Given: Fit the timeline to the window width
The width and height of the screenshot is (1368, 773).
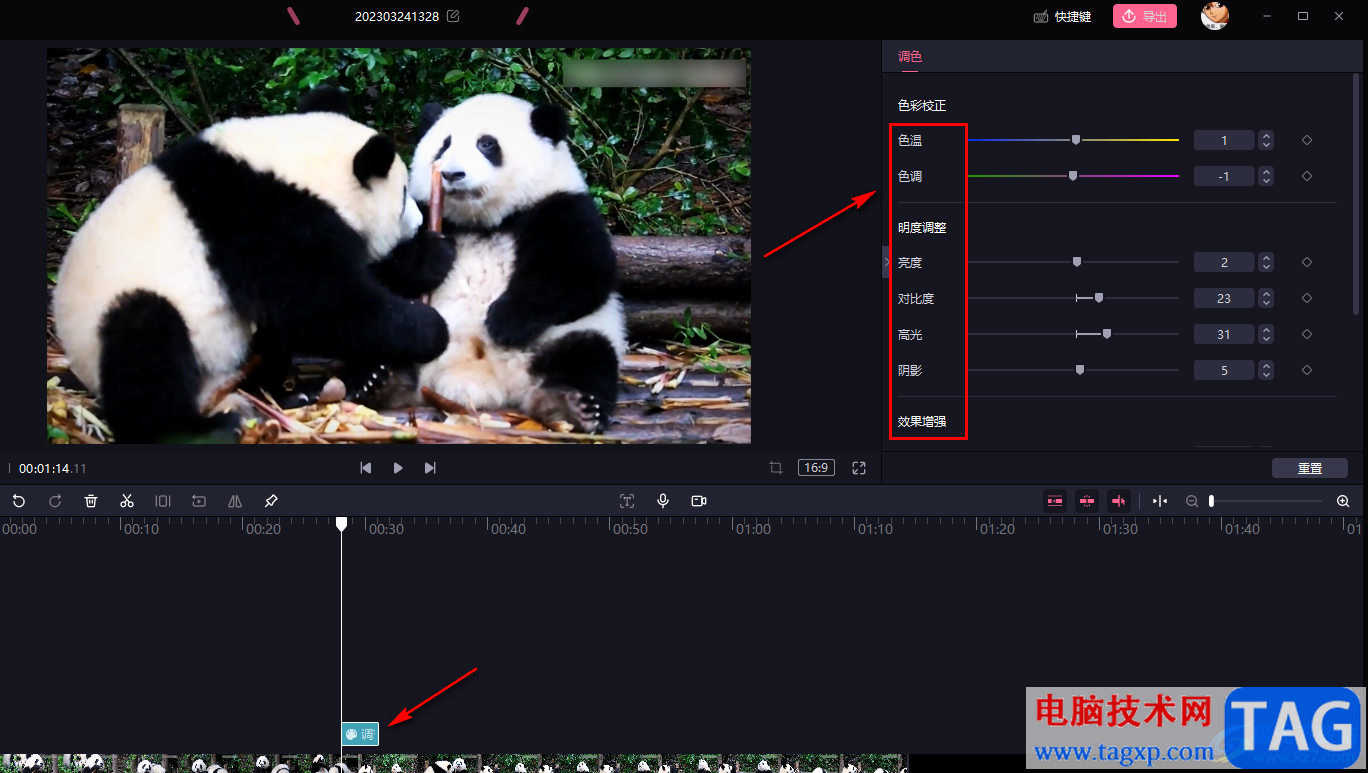Looking at the screenshot, I should 1160,501.
